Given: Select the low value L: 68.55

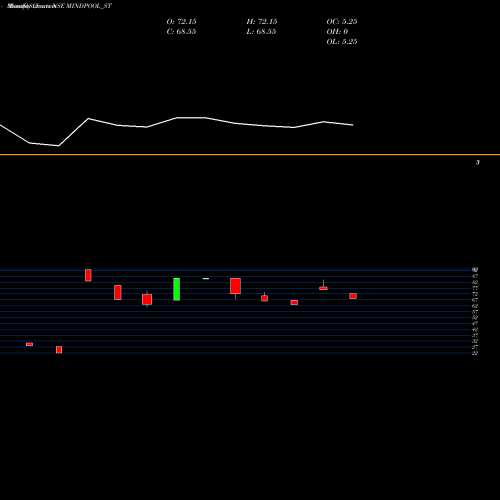Looking at the screenshot, I should [x=261, y=32].
